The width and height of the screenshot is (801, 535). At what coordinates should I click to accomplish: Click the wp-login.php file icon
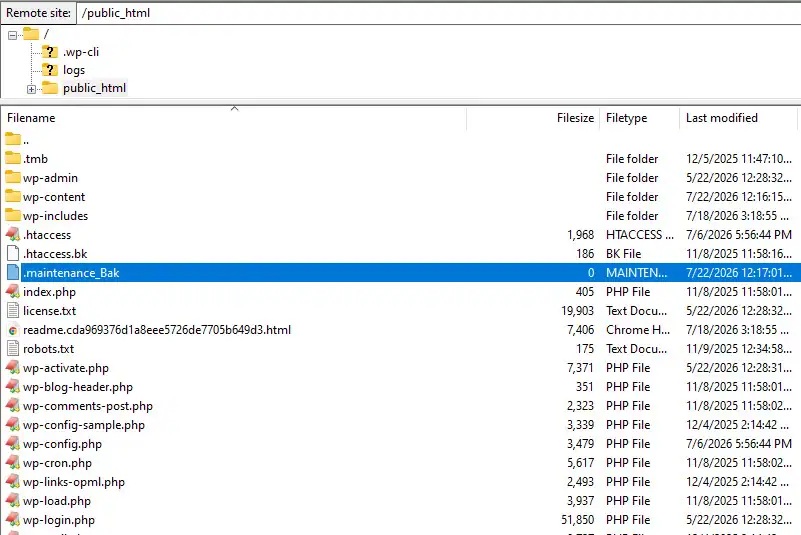tap(13, 520)
